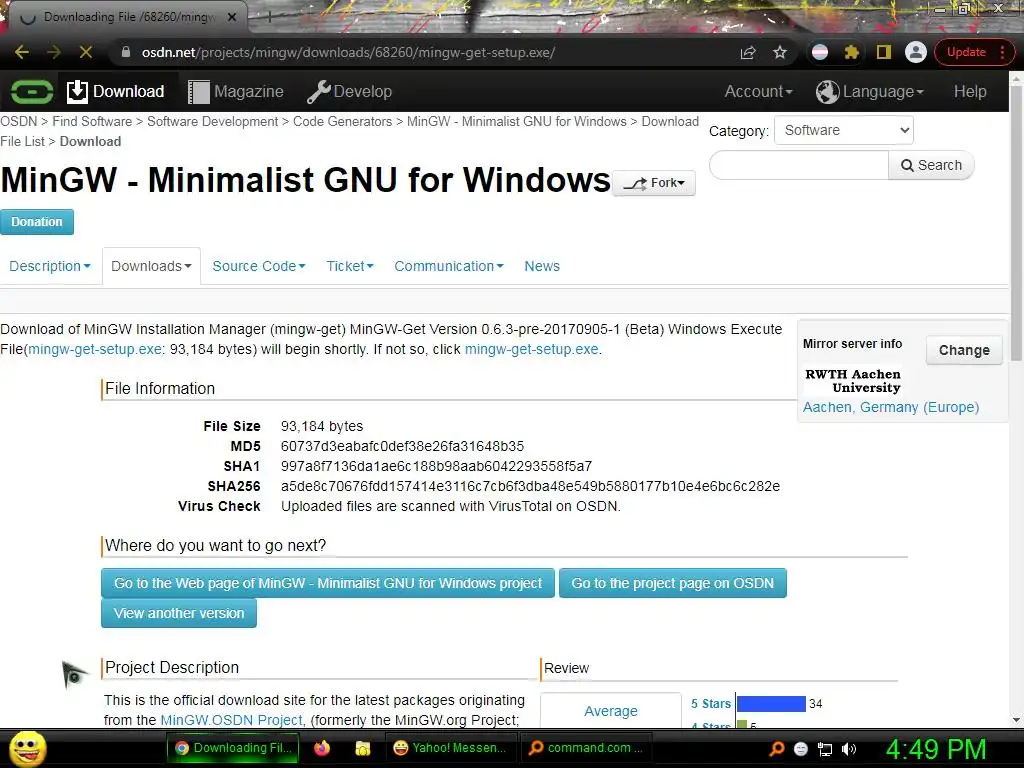Click View another version button
This screenshot has height=768, width=1024.
[179, 613]
